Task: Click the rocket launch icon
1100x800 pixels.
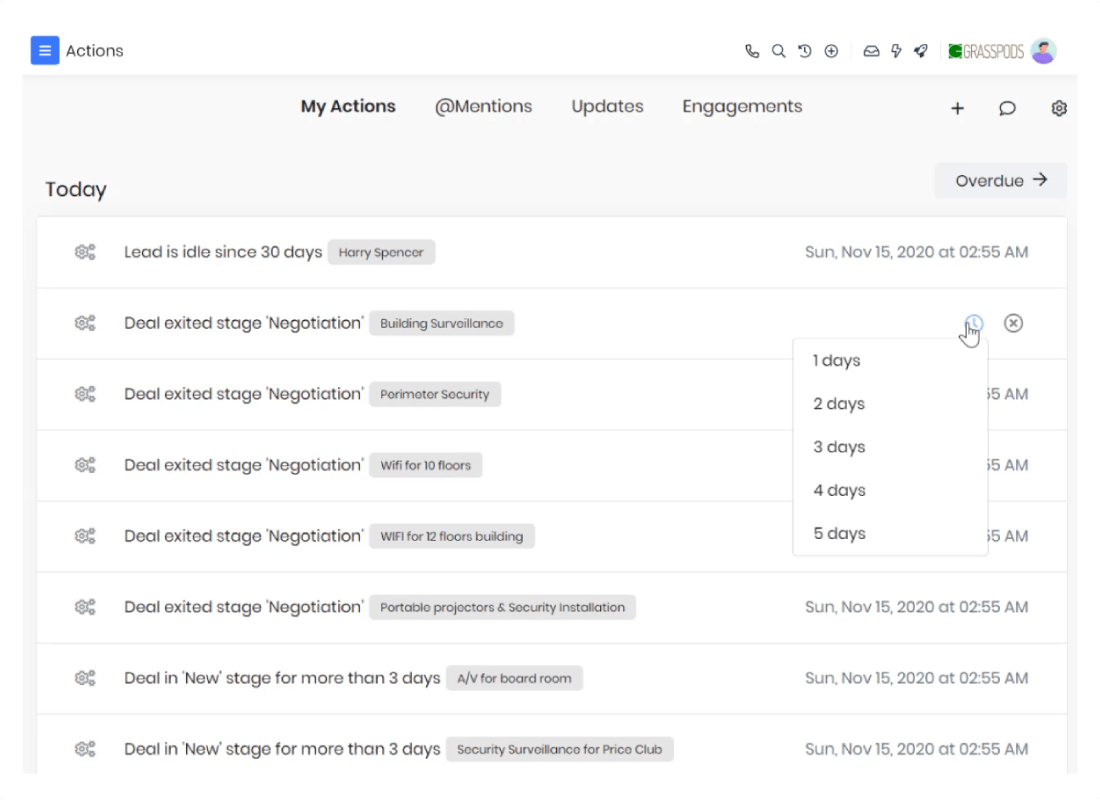Action: coord(921,51)
